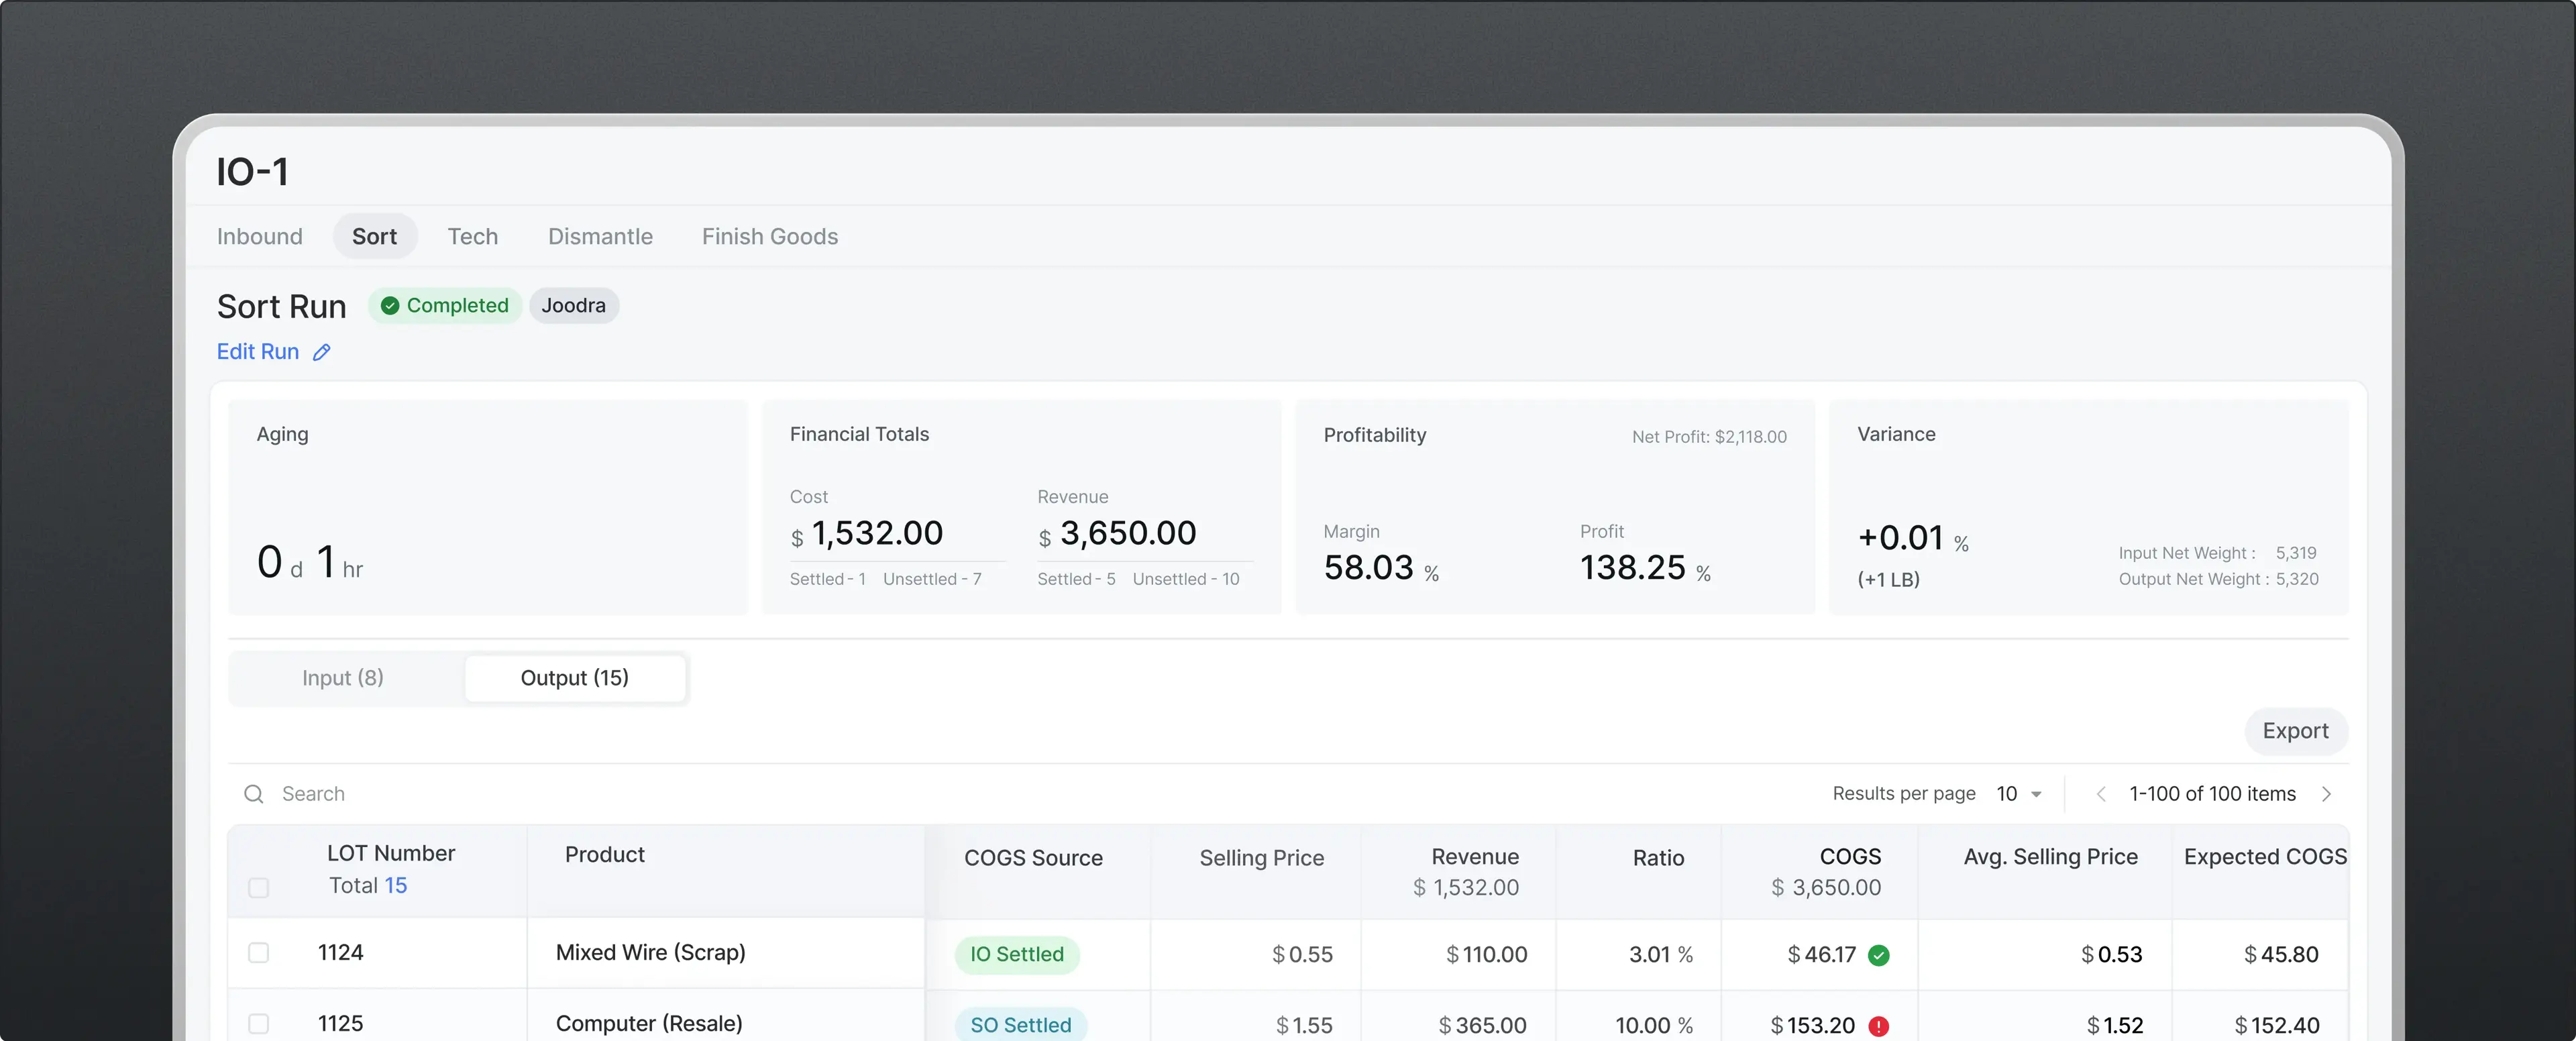
Task: Switch to the Dismantle tab
Action: click(600, 237)
